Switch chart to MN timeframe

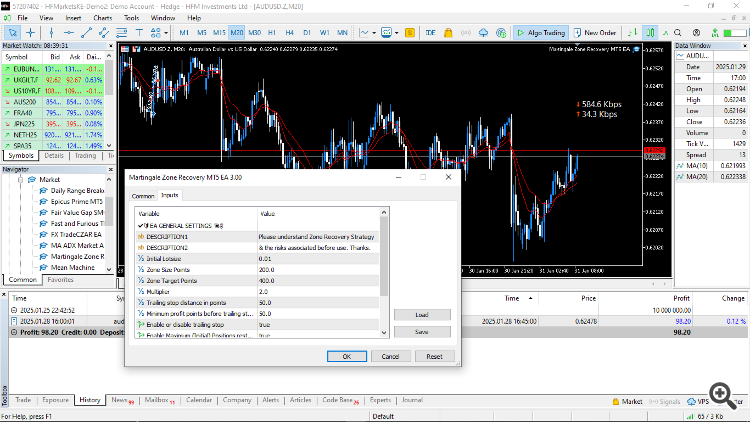coord(342,33)
